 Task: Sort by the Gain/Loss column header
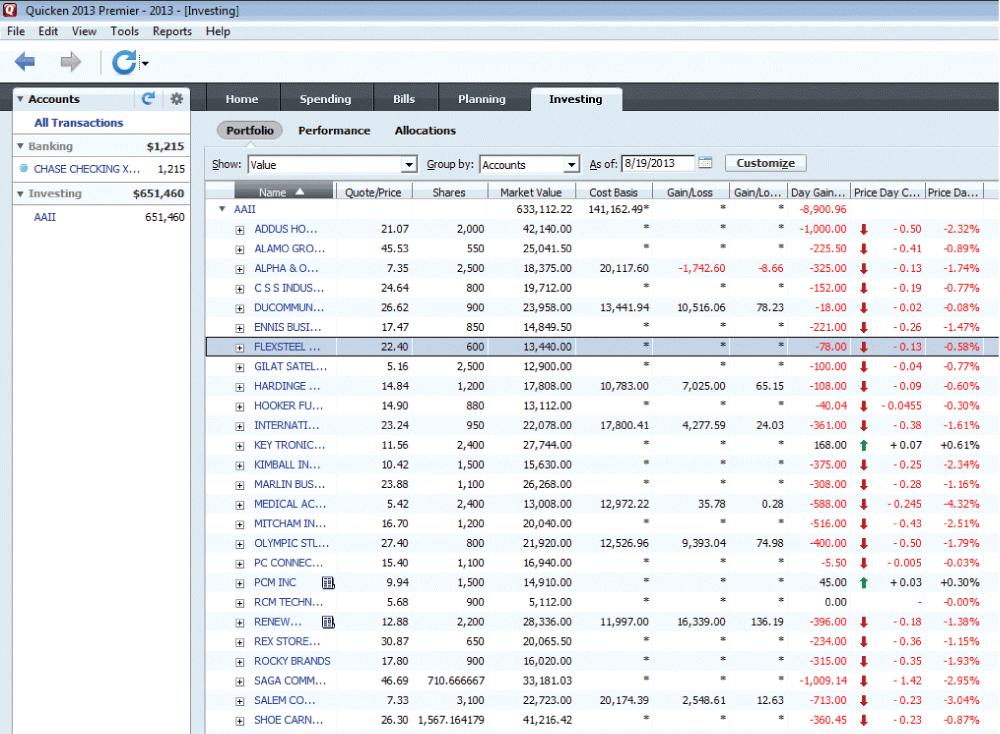tap(689, 192)
